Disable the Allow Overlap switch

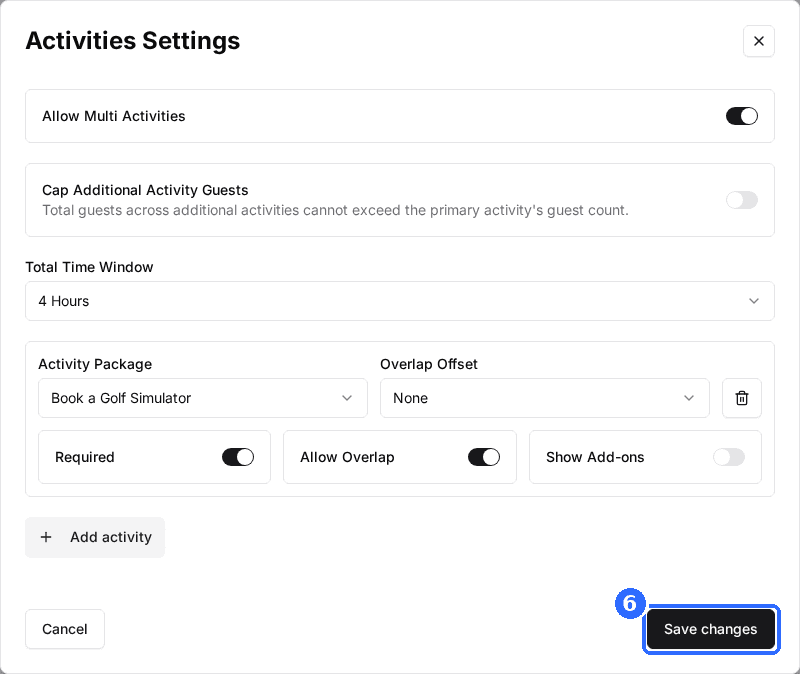coord(484,457)
